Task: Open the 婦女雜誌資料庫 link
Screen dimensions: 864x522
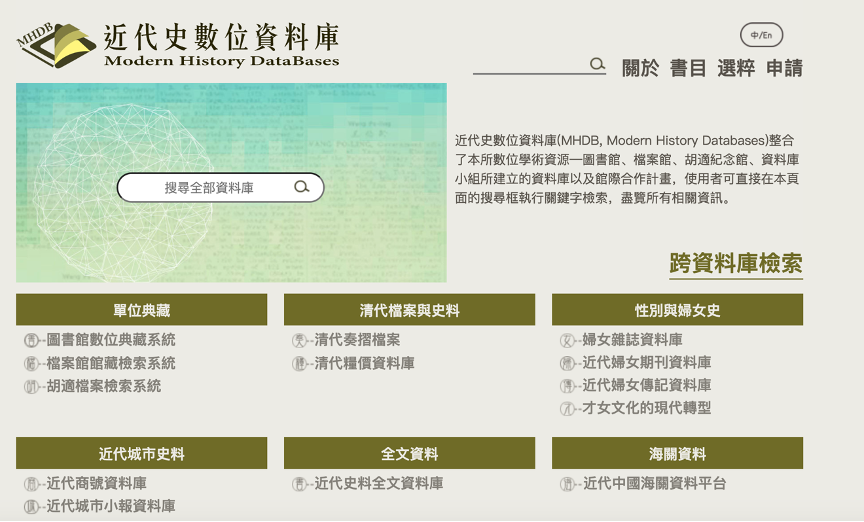Action: point(632,340)
